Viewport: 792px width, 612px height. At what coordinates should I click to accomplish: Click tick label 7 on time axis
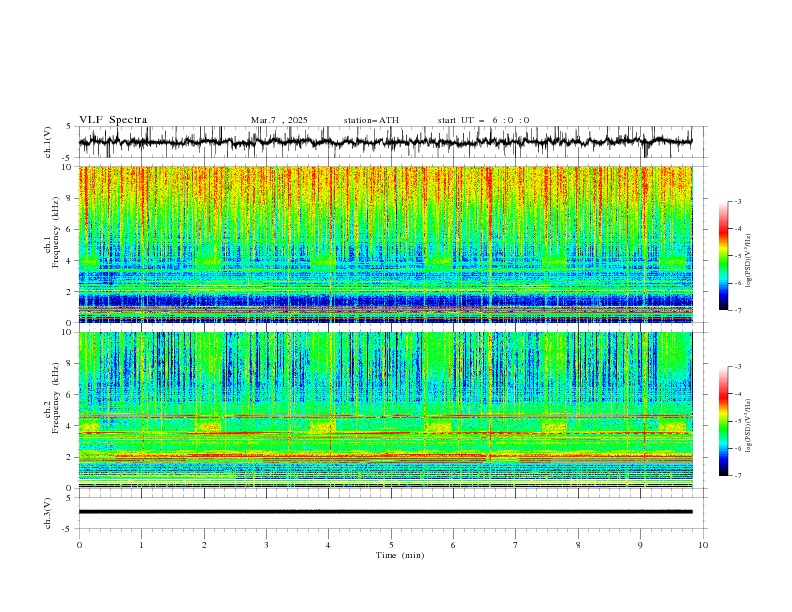click(515, 545)
